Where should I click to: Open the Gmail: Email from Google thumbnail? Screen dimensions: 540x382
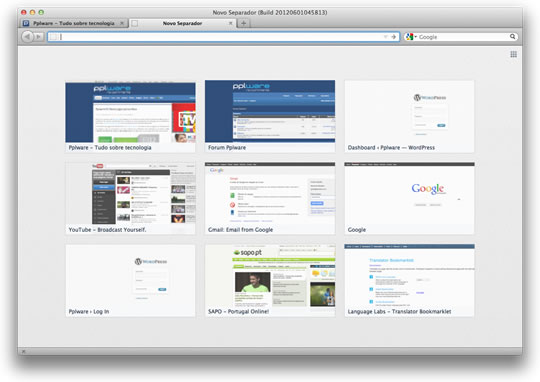270,198
